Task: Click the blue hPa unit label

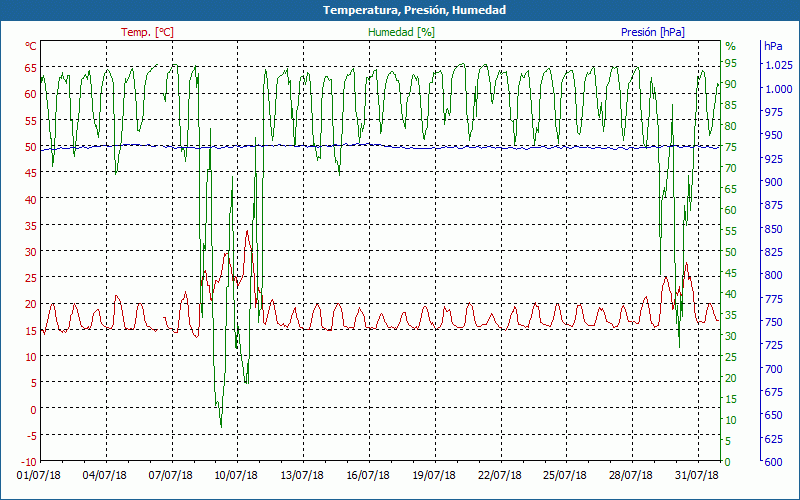Action: tap(773, 46)
